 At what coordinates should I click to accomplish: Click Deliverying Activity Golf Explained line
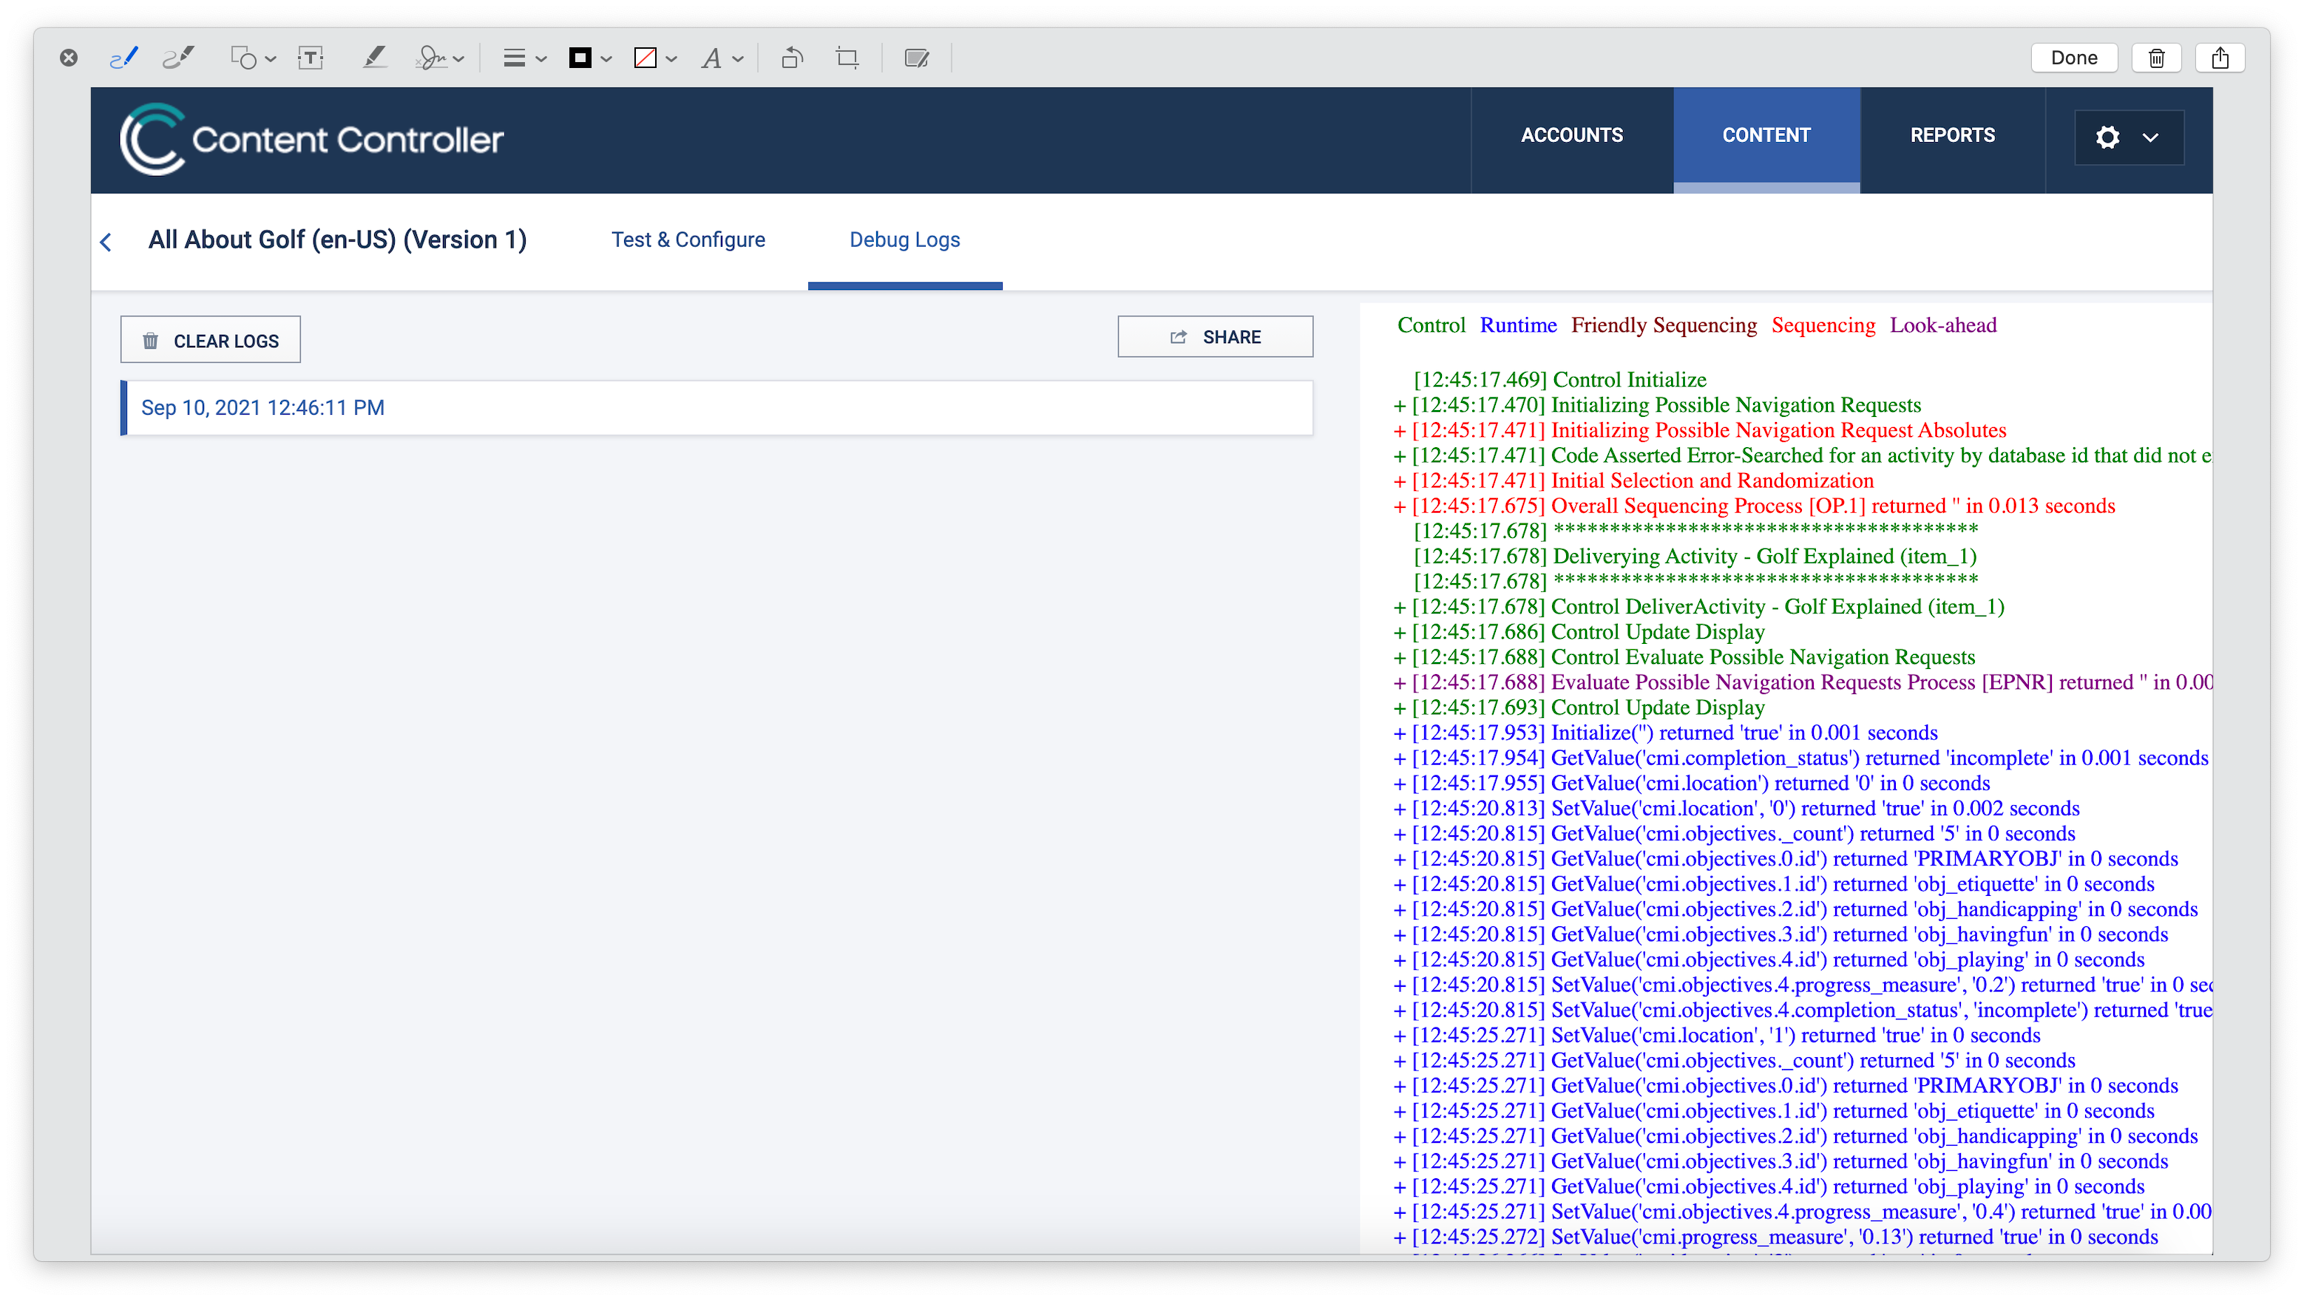pos(1695,556)
